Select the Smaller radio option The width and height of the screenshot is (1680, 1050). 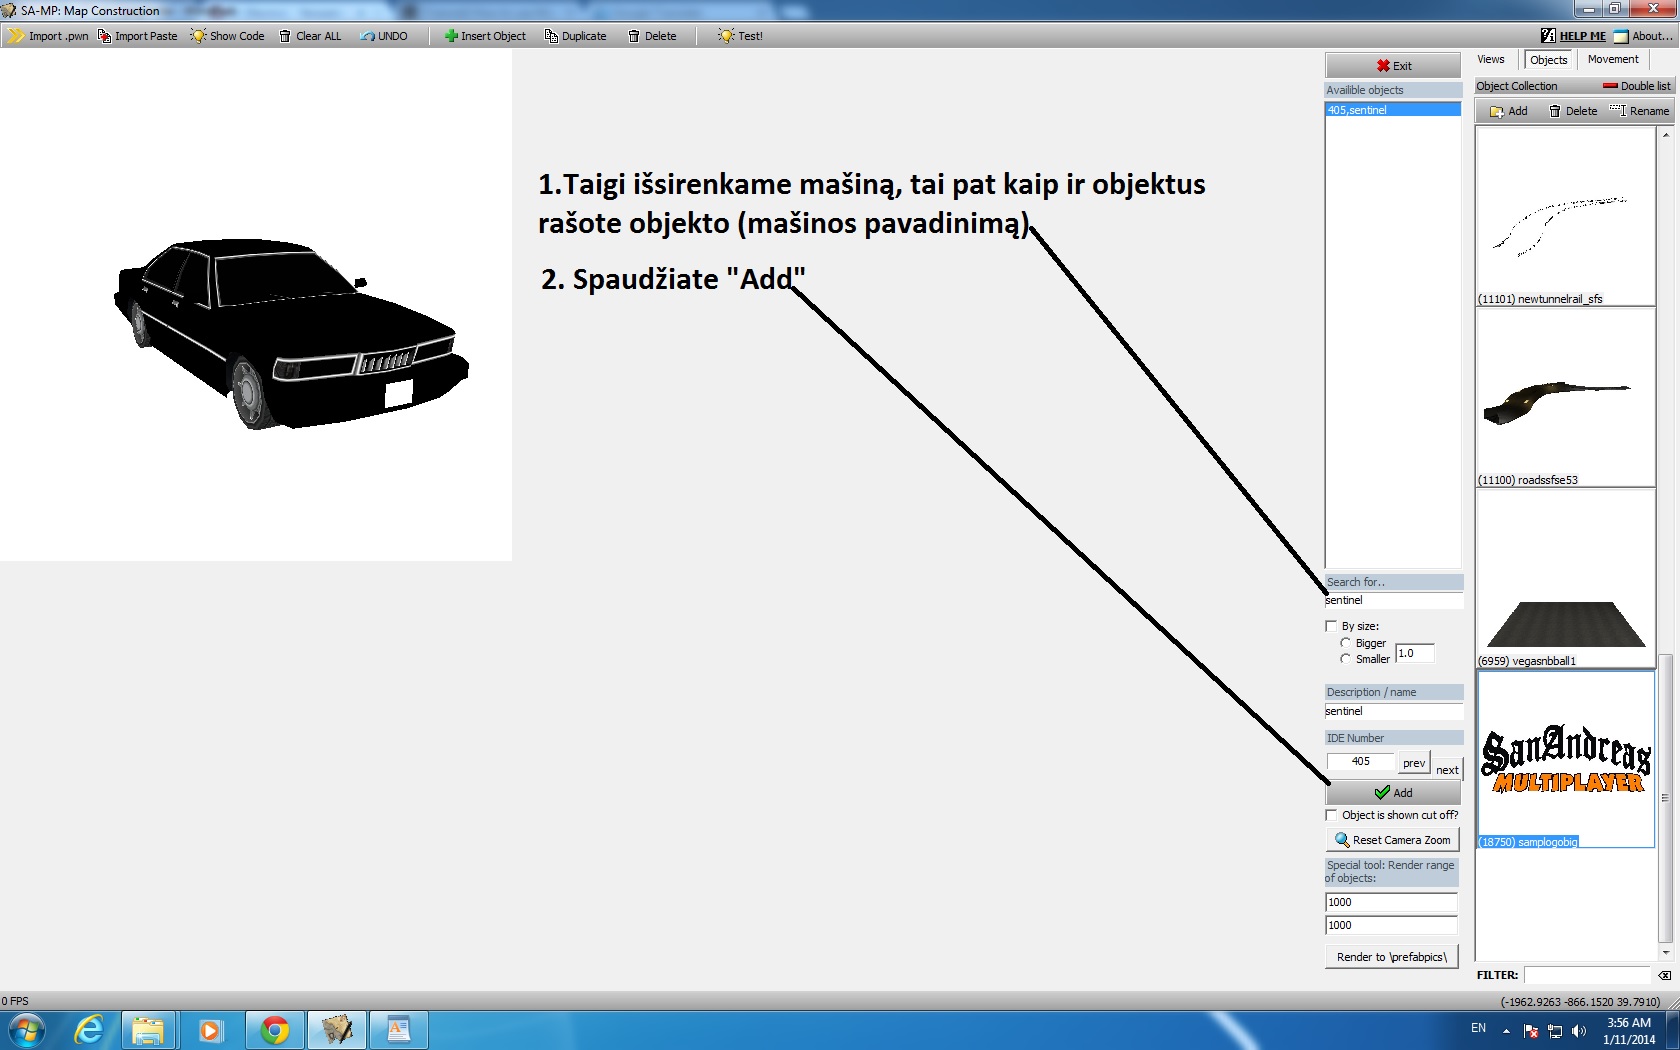tap(1345, 659)
